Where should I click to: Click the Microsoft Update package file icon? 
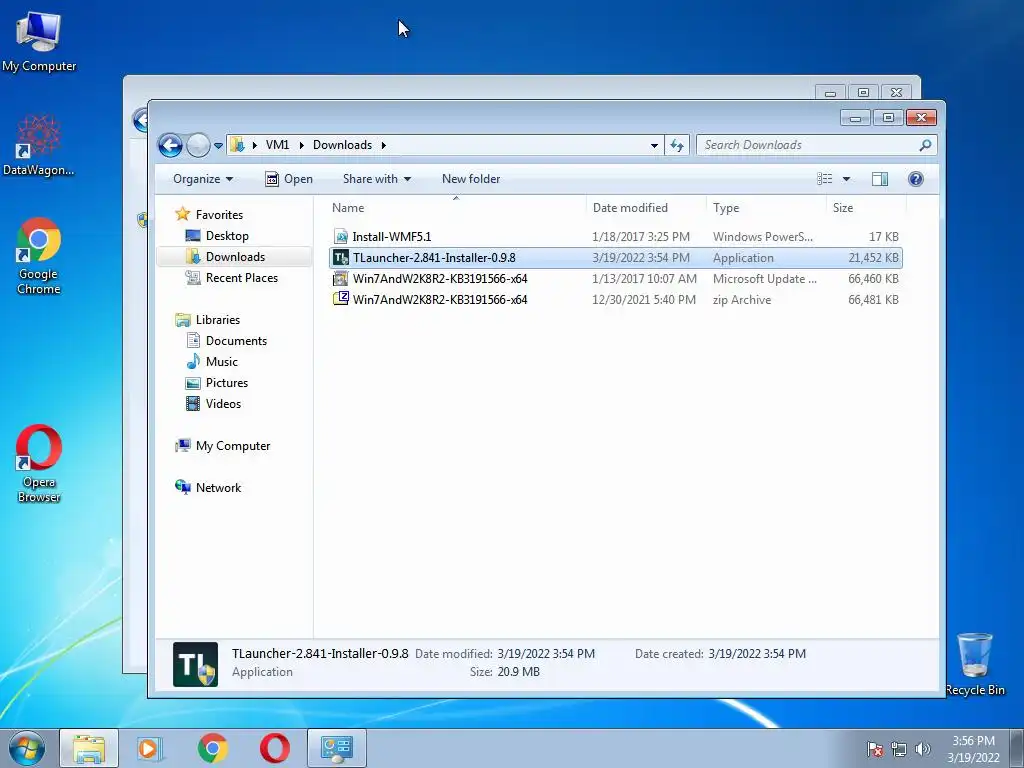click(x=340, y=279)
